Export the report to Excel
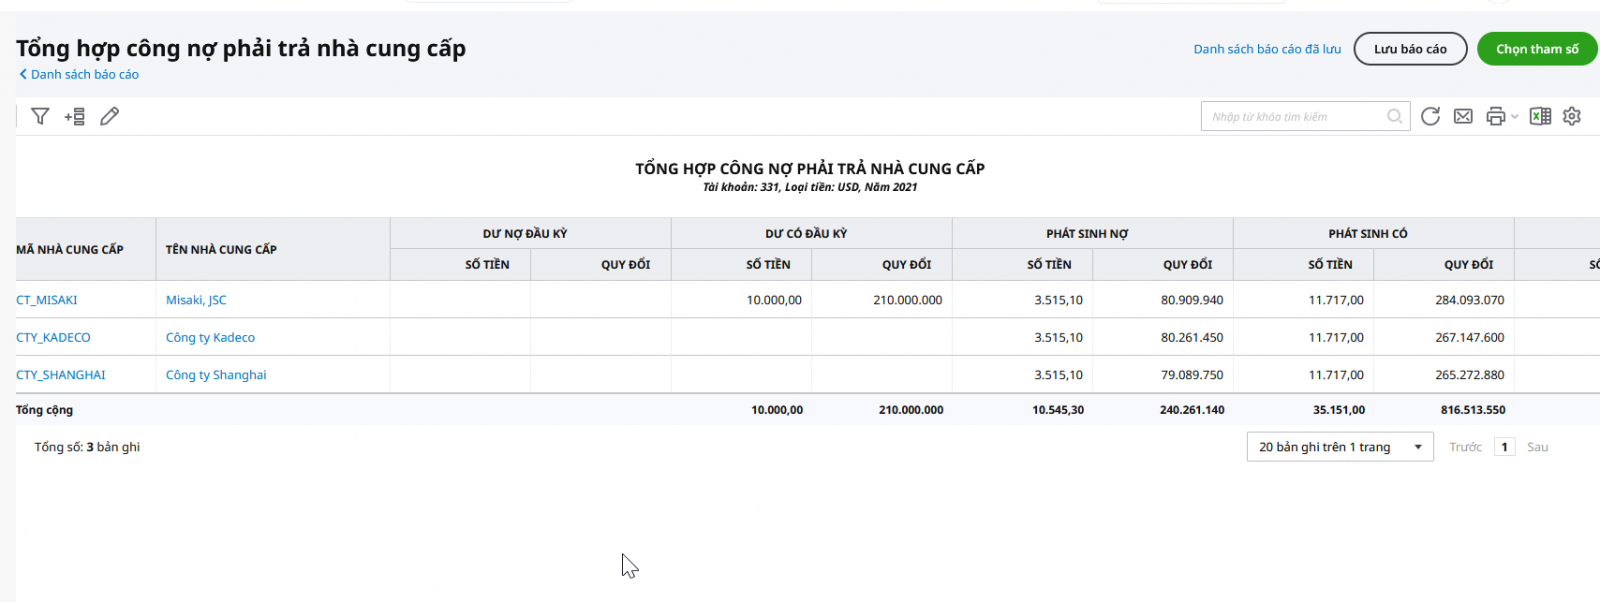This screenshot has width=1600, height=602. pyautogui.click(x=1540, y=117)
